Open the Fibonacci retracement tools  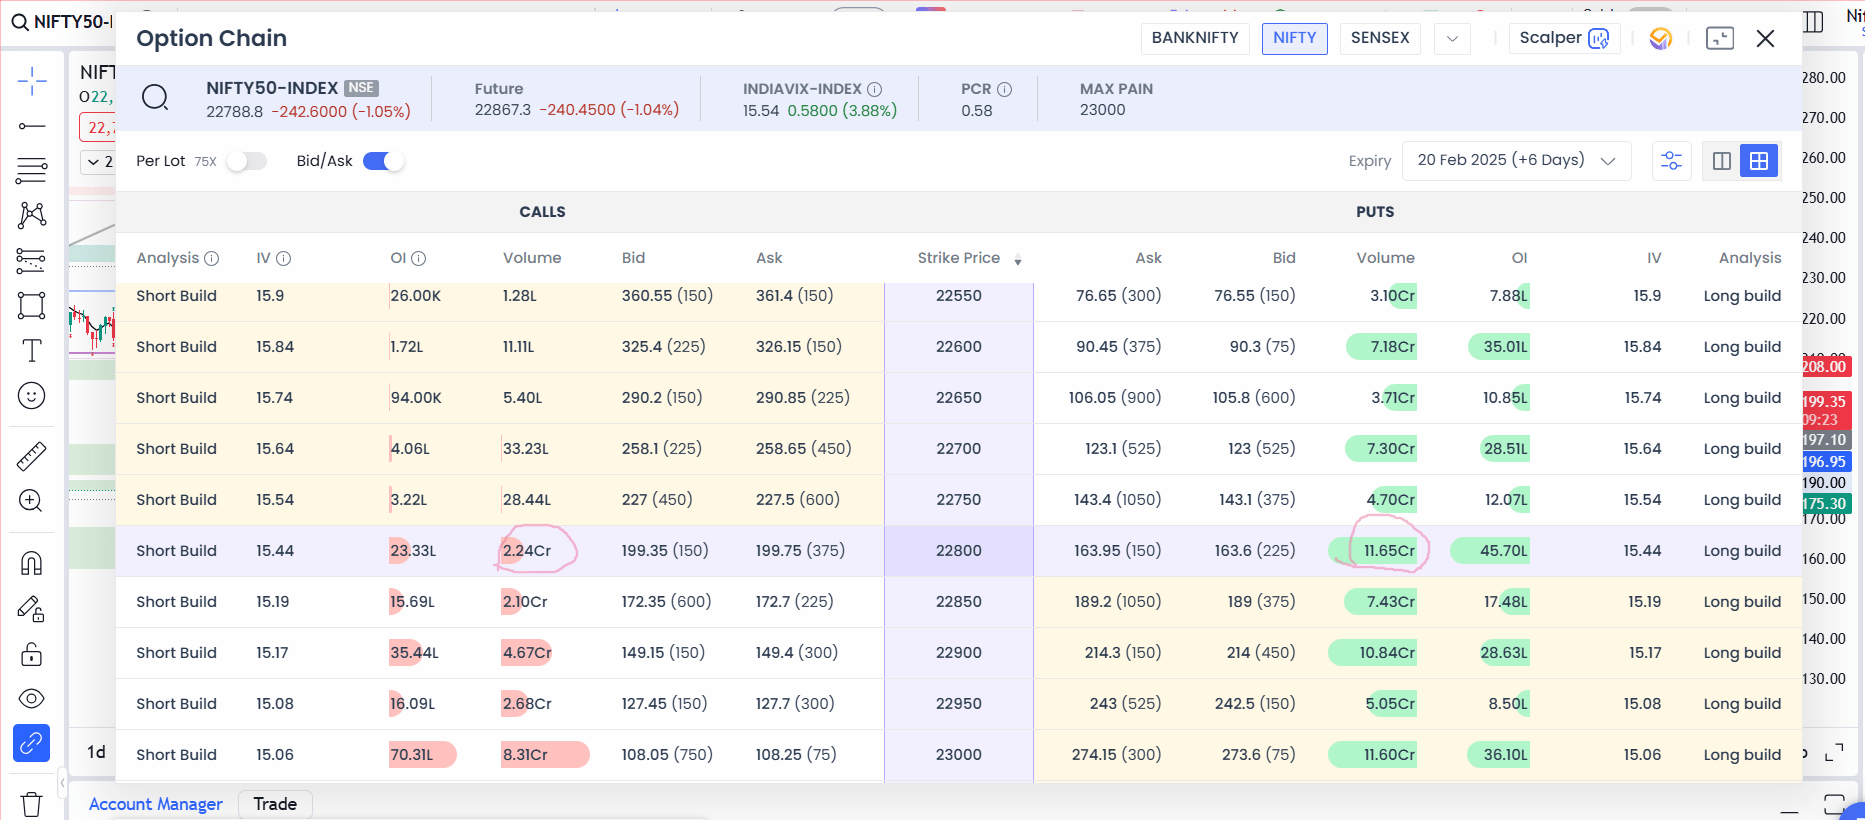[32, 171]
